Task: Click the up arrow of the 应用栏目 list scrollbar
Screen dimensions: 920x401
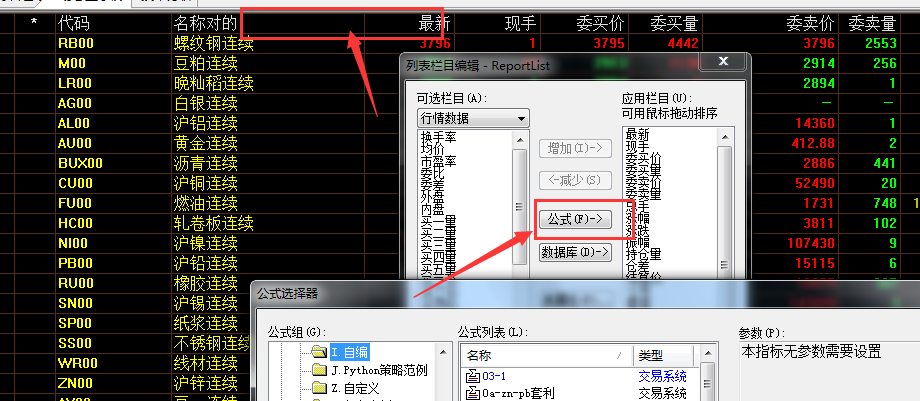Action: tap(725, 137)
